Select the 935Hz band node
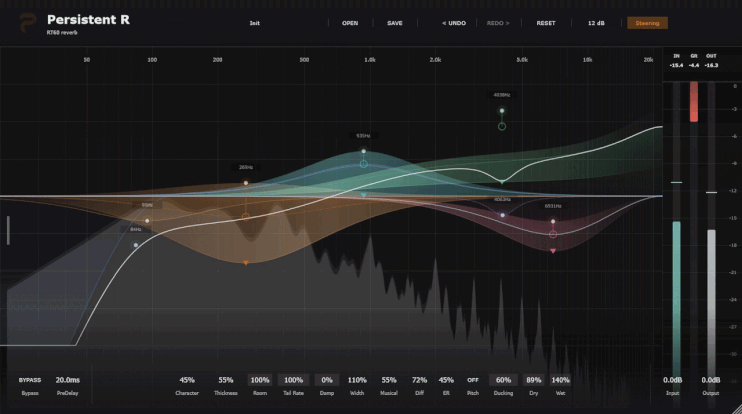 pyautogui.click(x=363, y=151)
